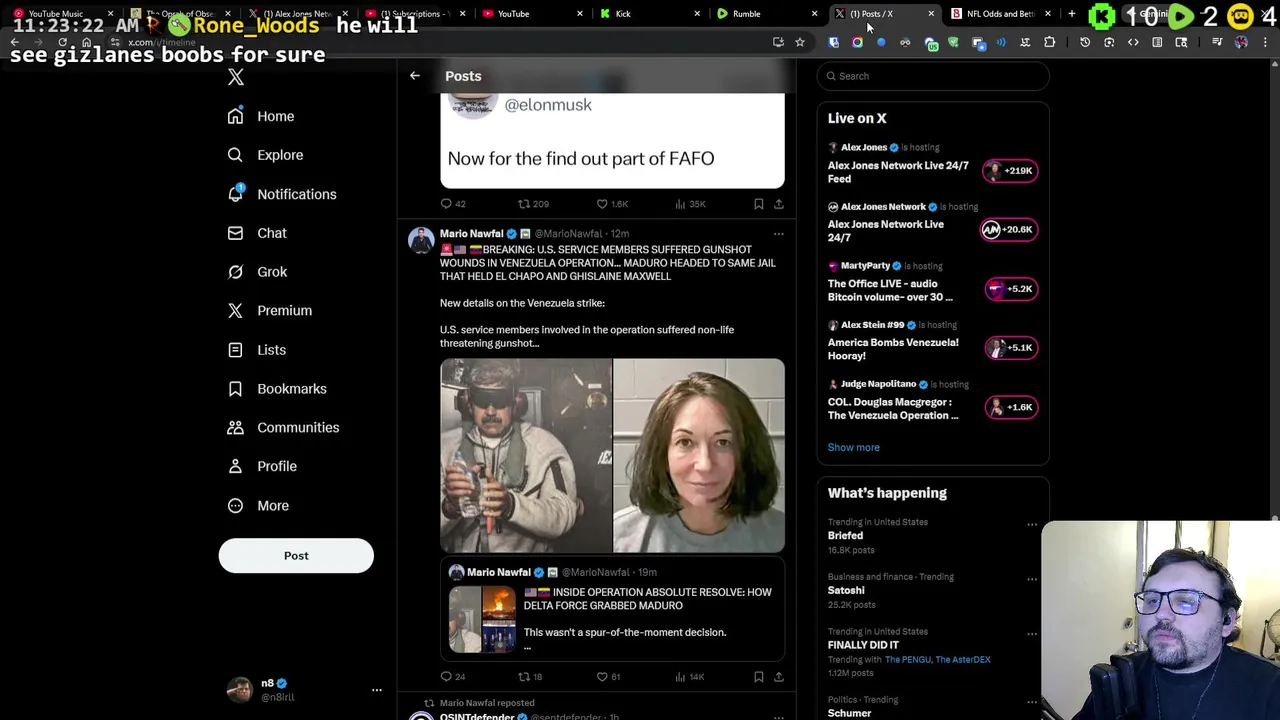
Task: Open Mario Nawfal's profile avatar
Action: click(421, 241)
